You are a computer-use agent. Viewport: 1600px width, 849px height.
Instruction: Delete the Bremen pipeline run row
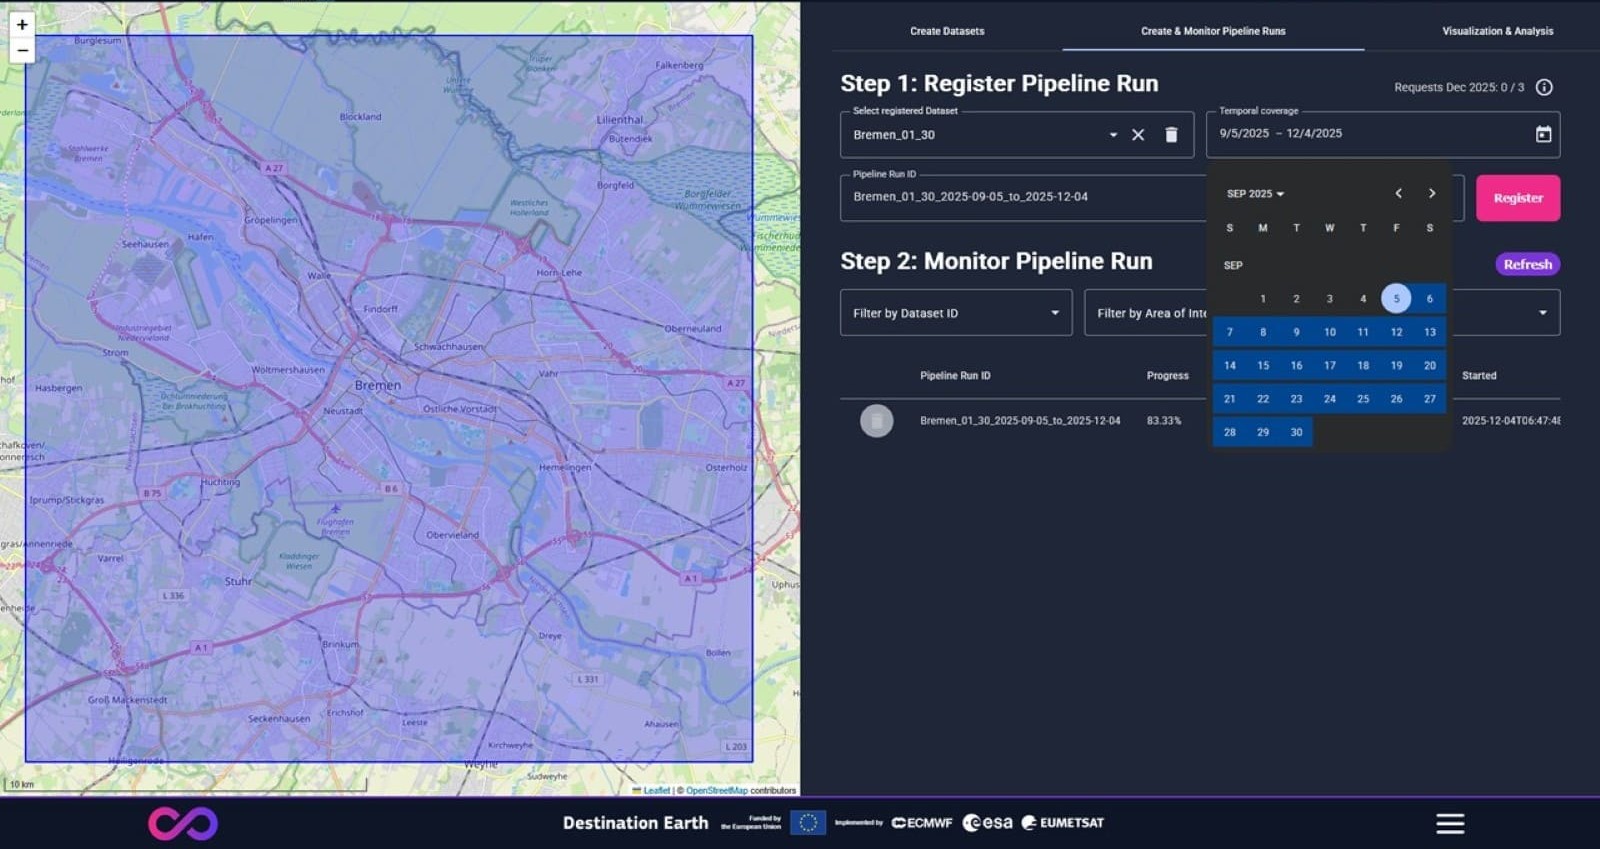[876, 421]
